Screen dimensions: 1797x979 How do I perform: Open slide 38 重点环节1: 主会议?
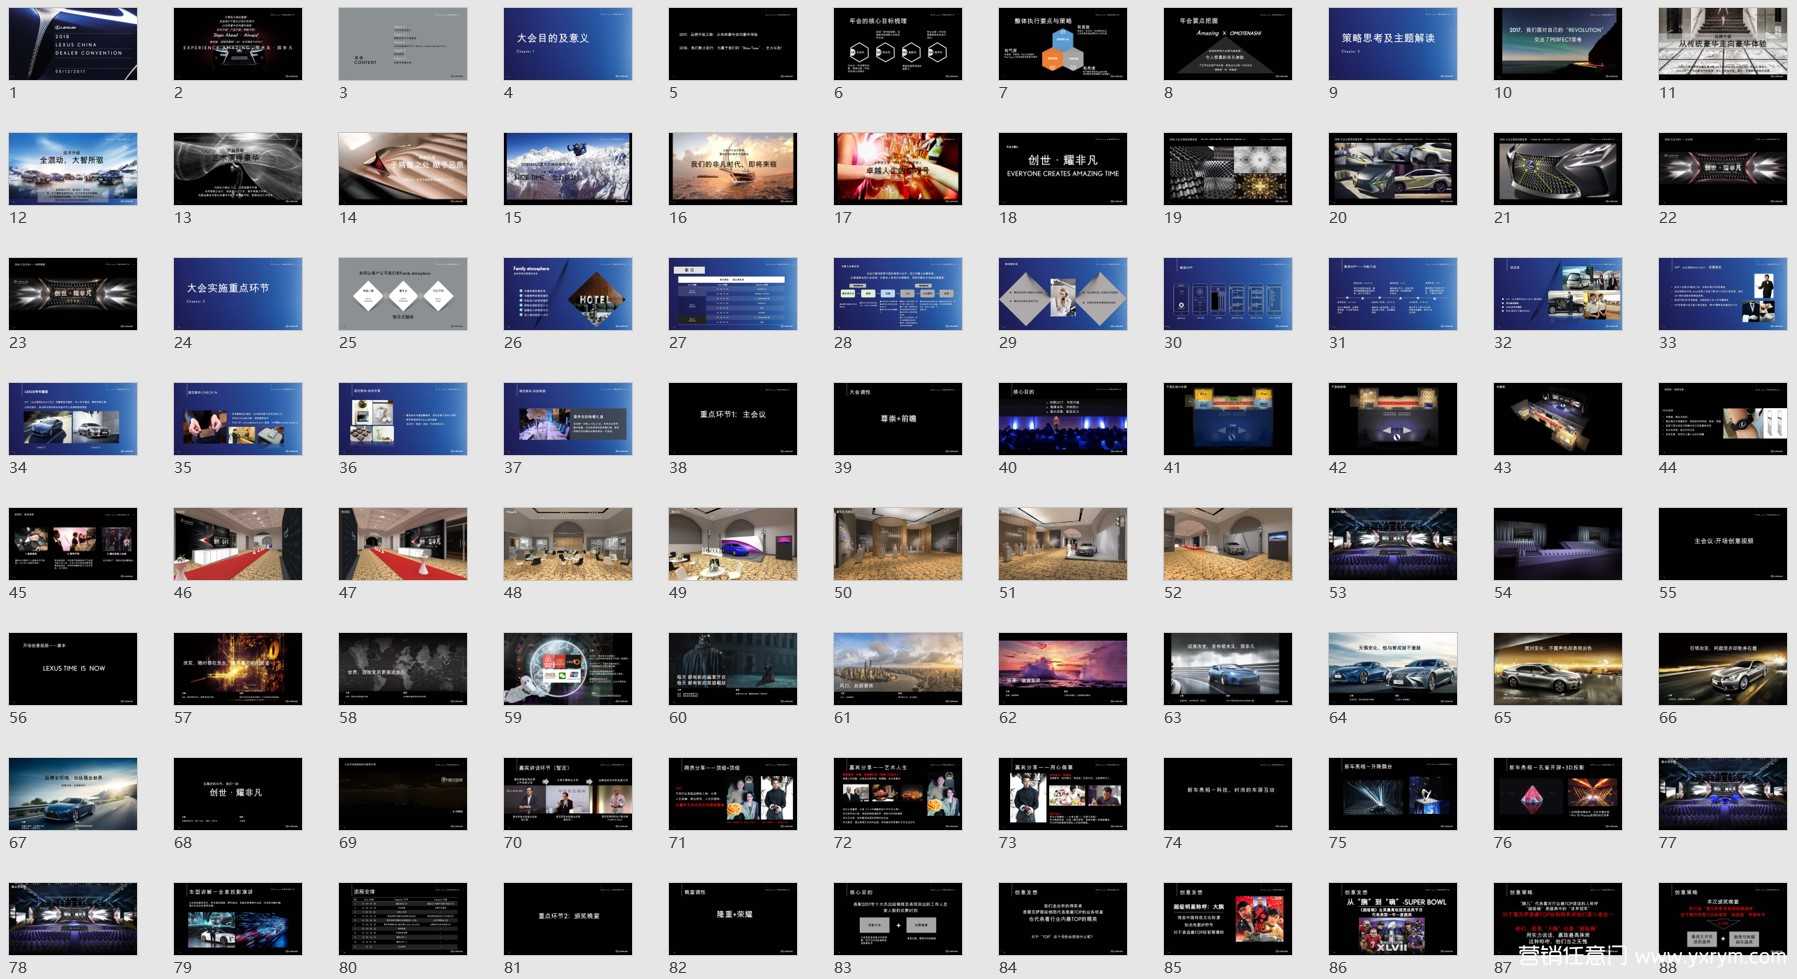coord(733,419)
